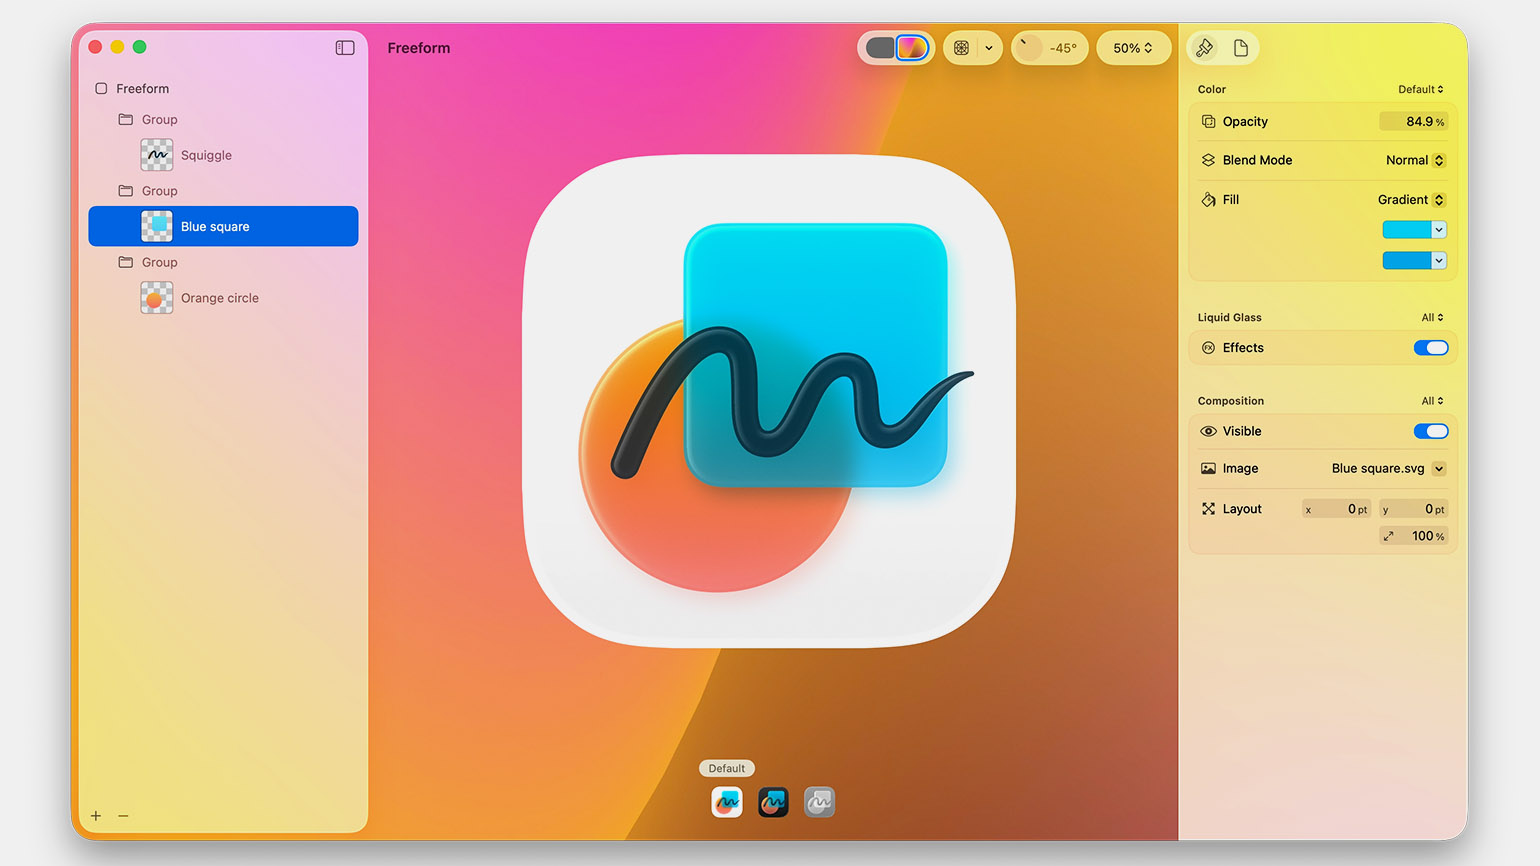Viewport: 1540px width, 866px height.
Task: Click the grid overlay icon in toolbar
Action: point(961,48)
